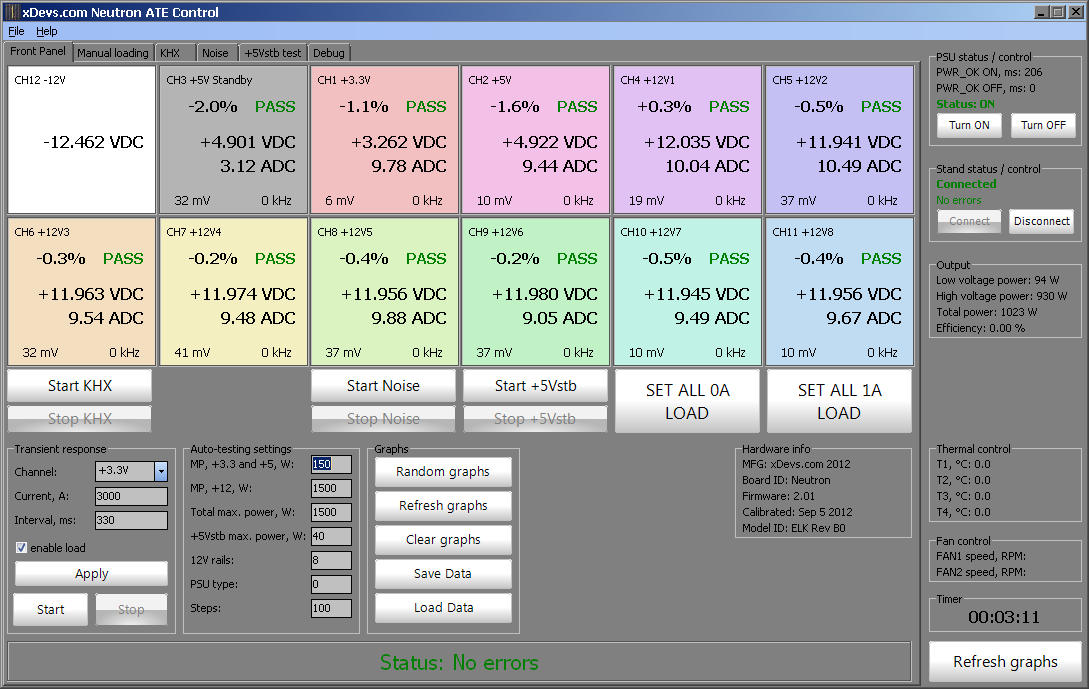The image size is (1089, 689).
Task: Open the +5Vstb test tab
Action: pyautogui.click(x=273, y=53)
